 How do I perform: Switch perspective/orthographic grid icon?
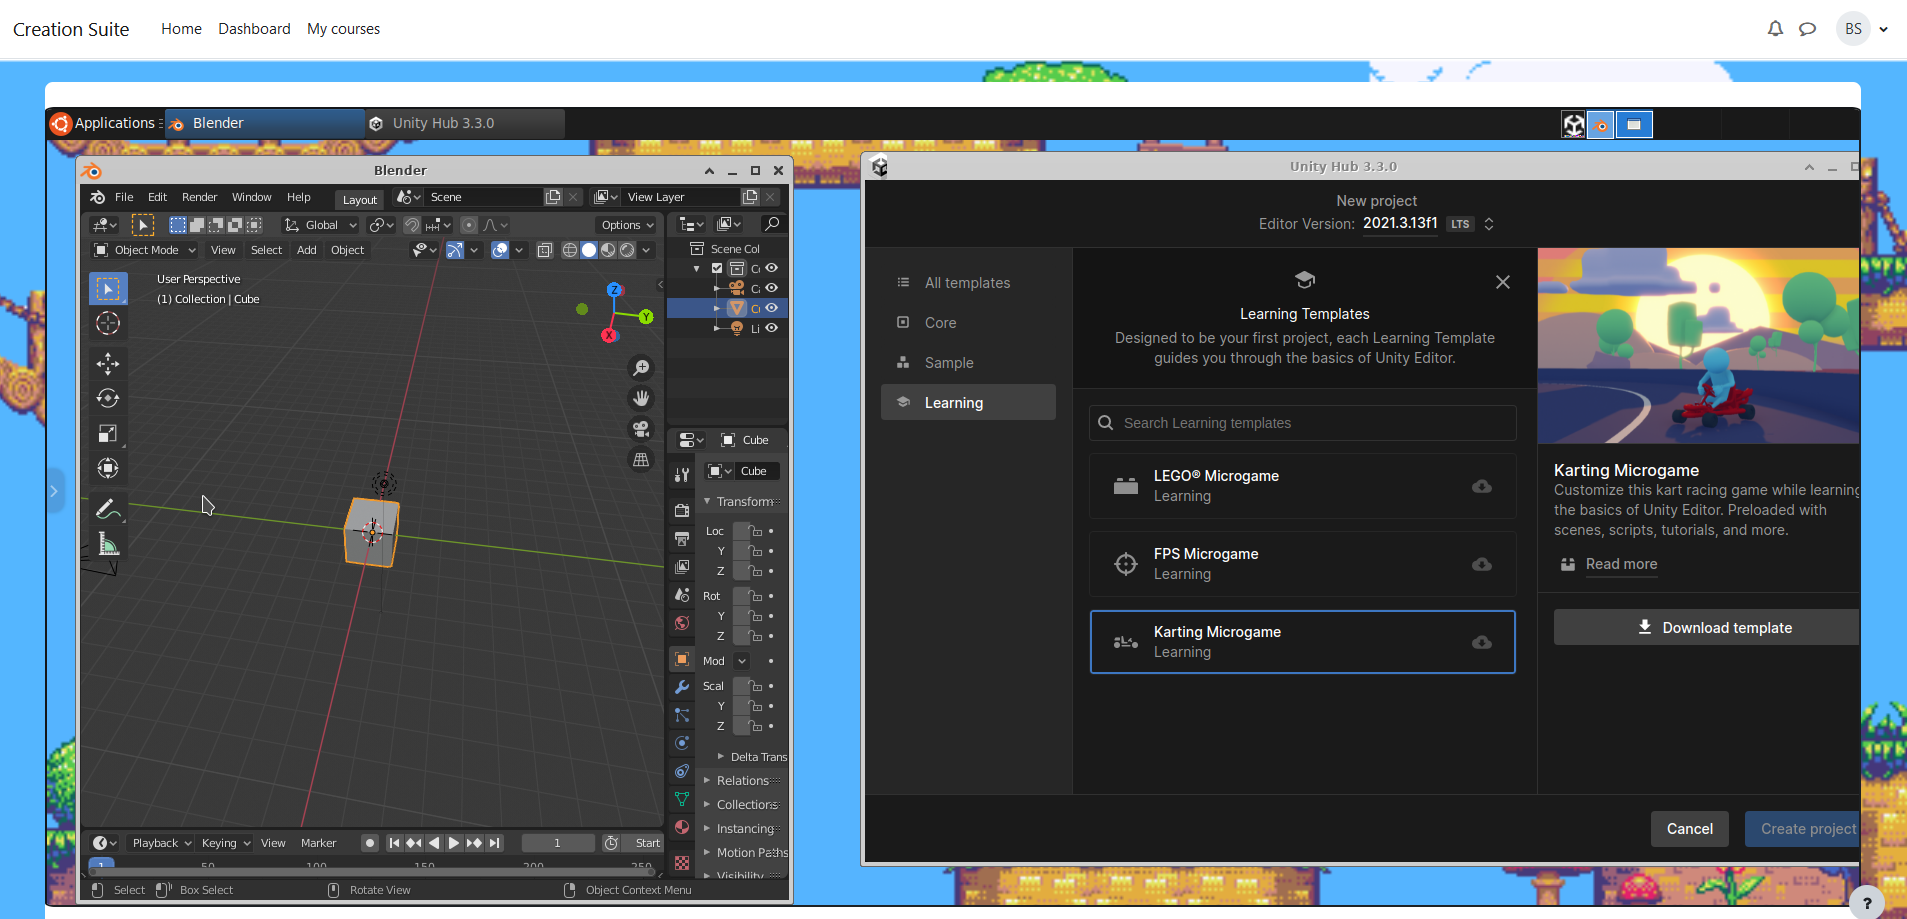641,460
